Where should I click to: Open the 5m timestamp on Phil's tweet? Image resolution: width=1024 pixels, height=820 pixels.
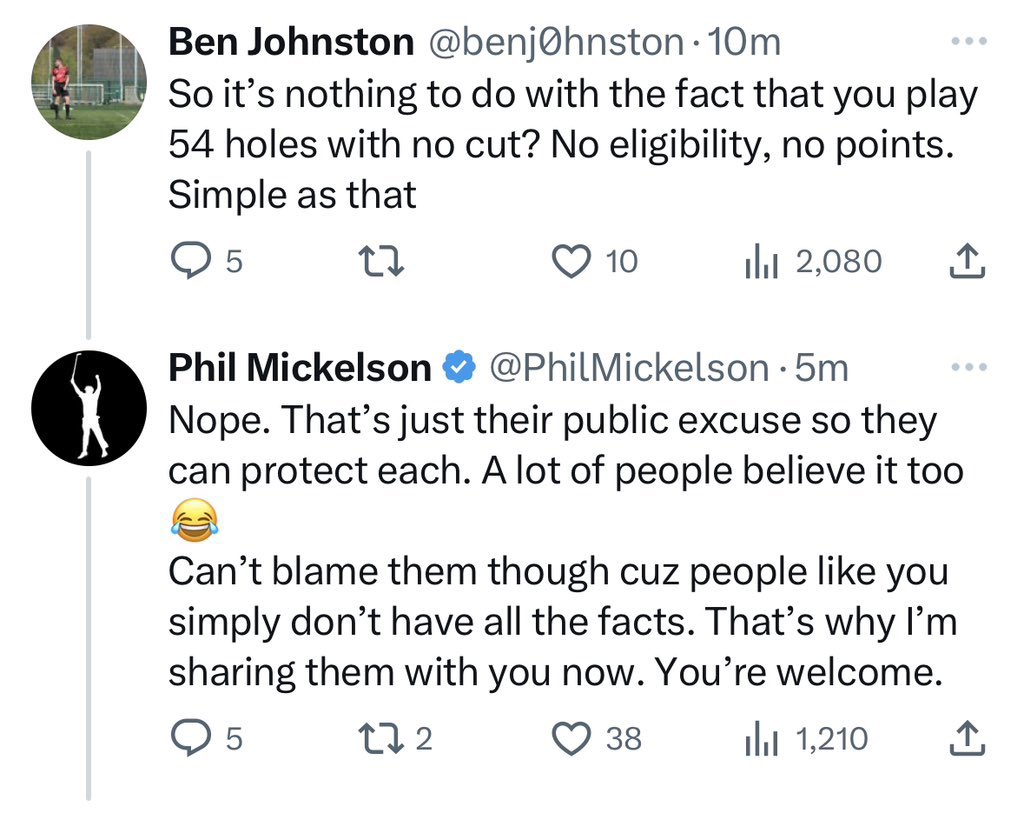point(821,368)
